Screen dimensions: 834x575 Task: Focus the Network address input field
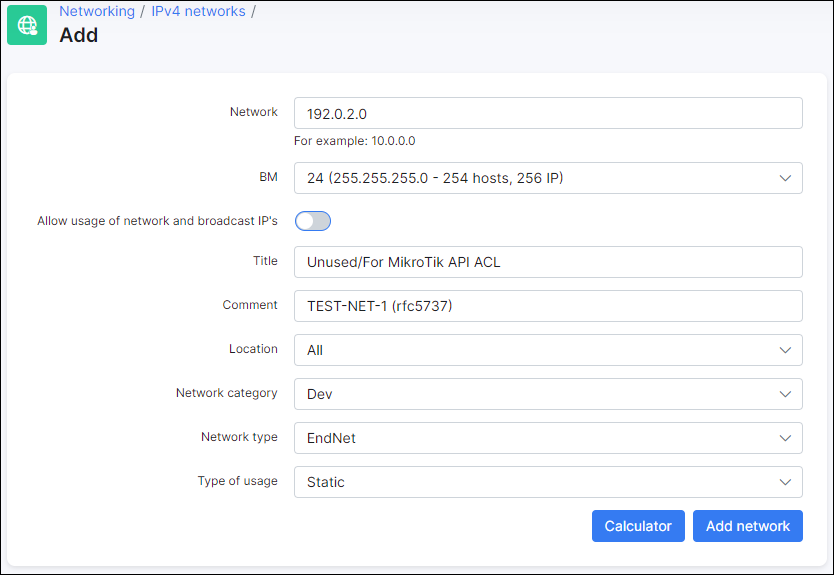tap(548, 113)
